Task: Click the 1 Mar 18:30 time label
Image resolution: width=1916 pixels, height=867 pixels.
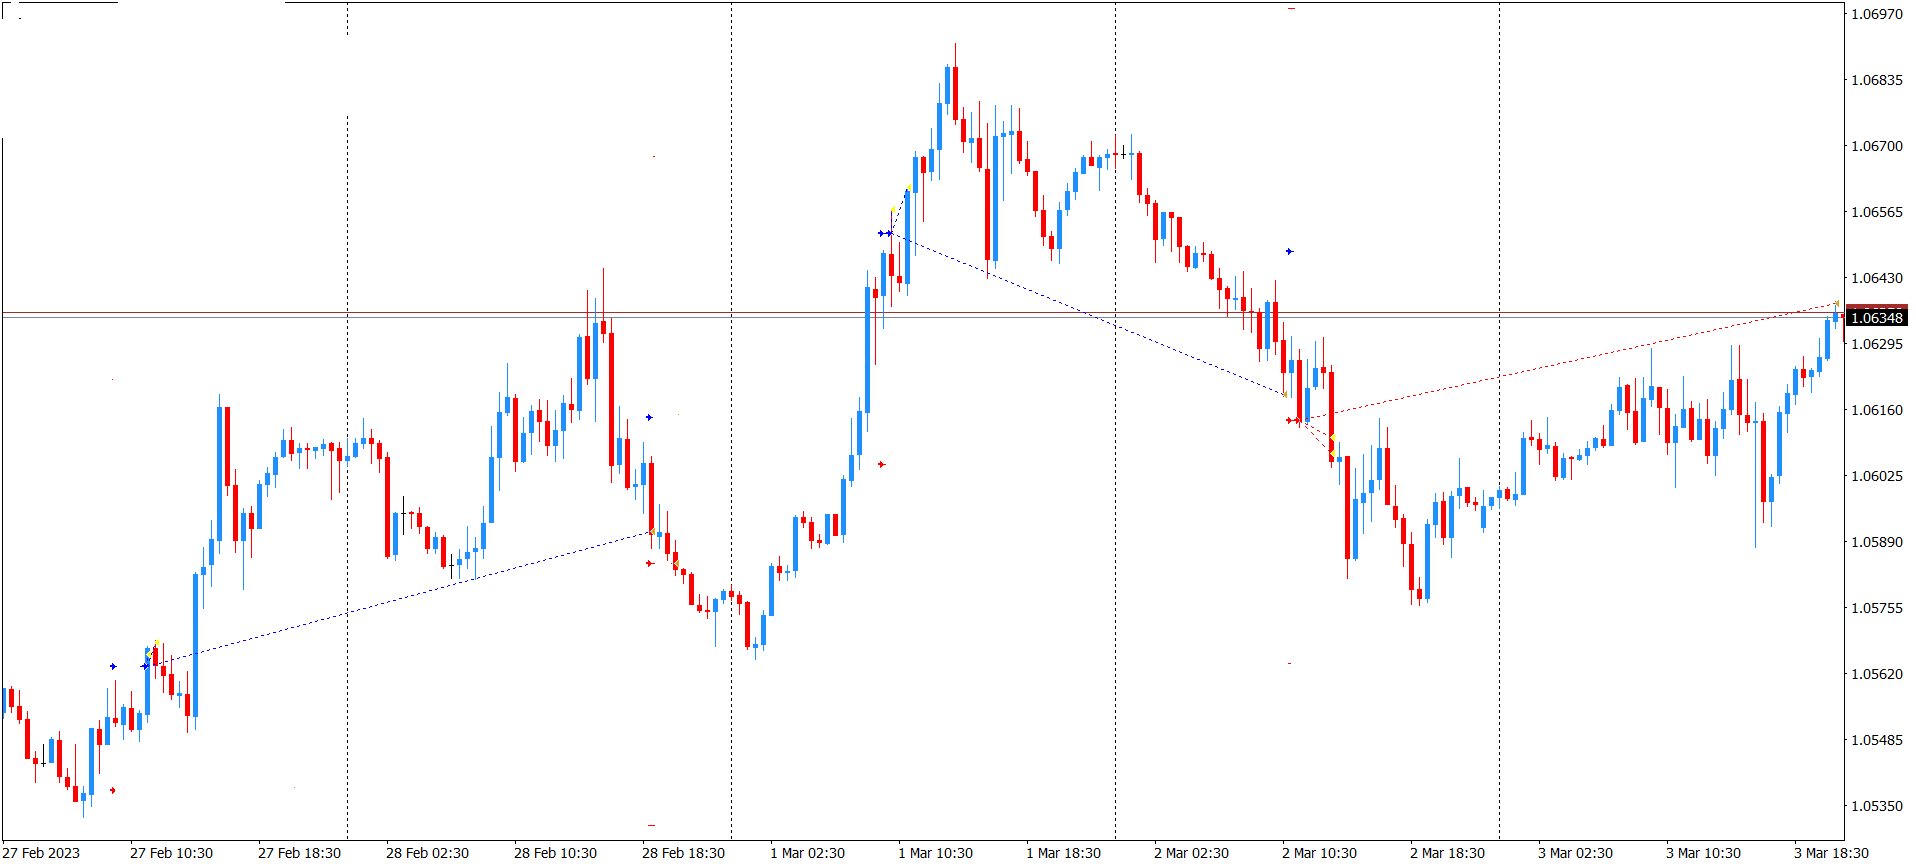Action: coord(1063,853)
